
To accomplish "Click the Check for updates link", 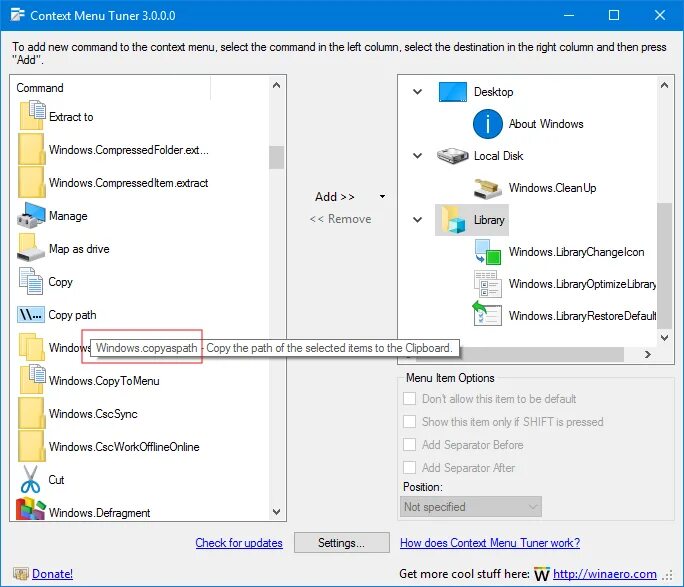I will (239, 543).
